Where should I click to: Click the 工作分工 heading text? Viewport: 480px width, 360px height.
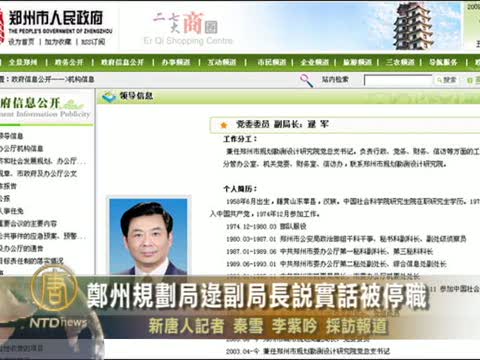[240, 139]
